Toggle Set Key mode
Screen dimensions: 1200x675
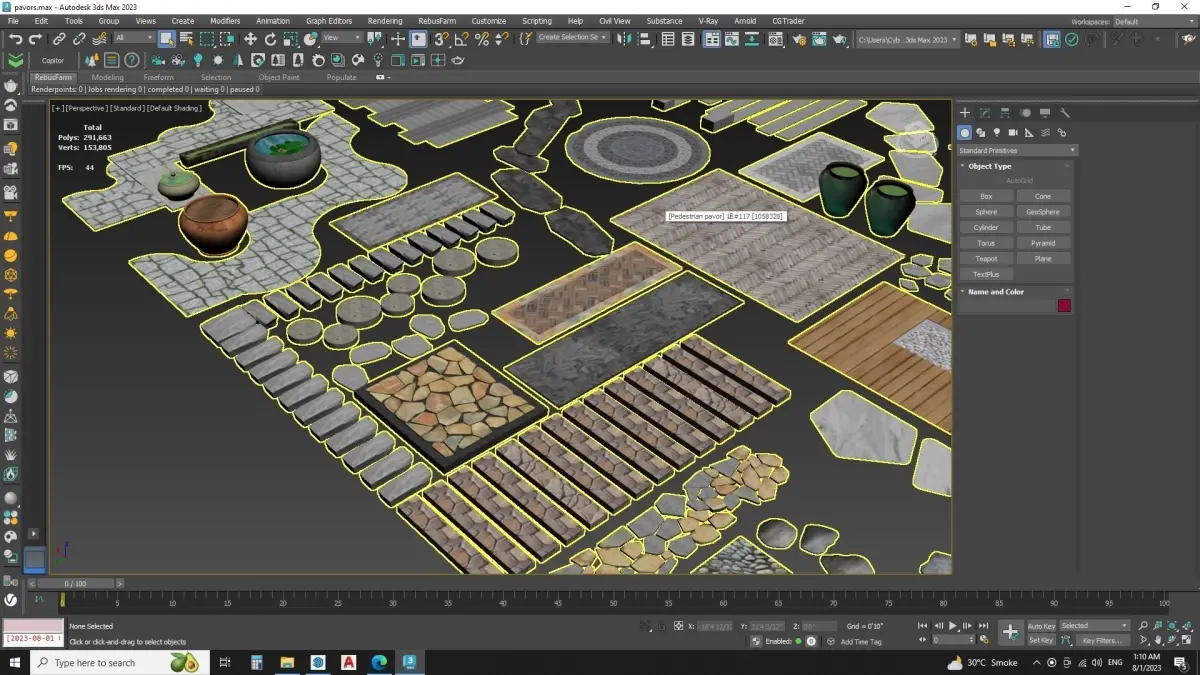point(1041,640)
